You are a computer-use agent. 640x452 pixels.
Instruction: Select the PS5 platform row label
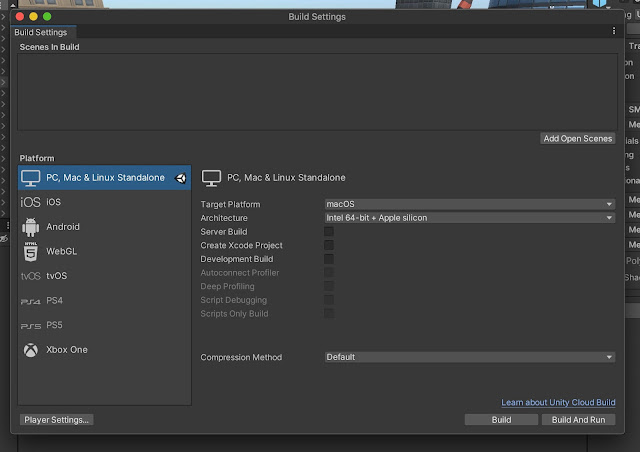pos(54,325)
